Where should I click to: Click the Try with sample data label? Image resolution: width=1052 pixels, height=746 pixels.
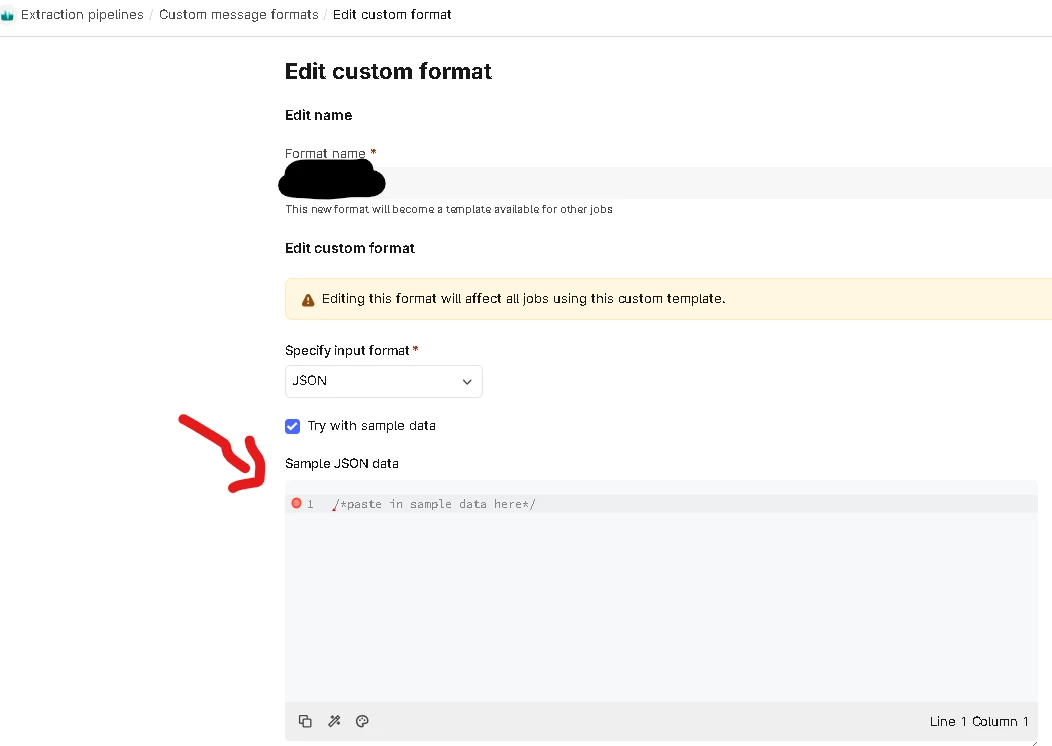371,426
